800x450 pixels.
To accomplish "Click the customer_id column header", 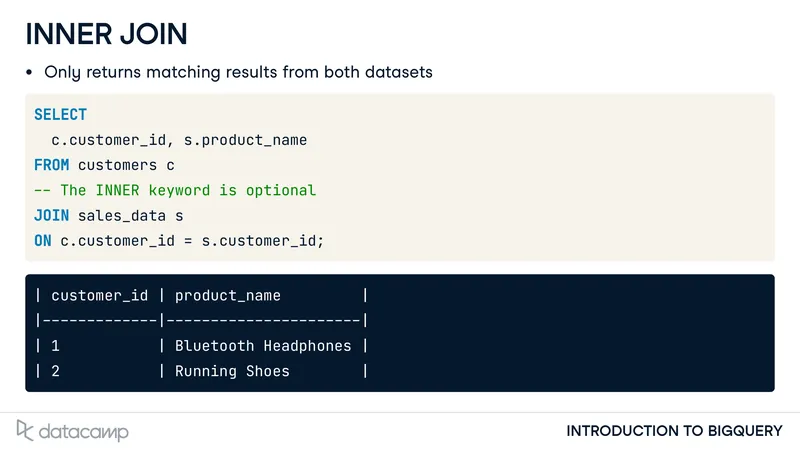I will [99, 296].
